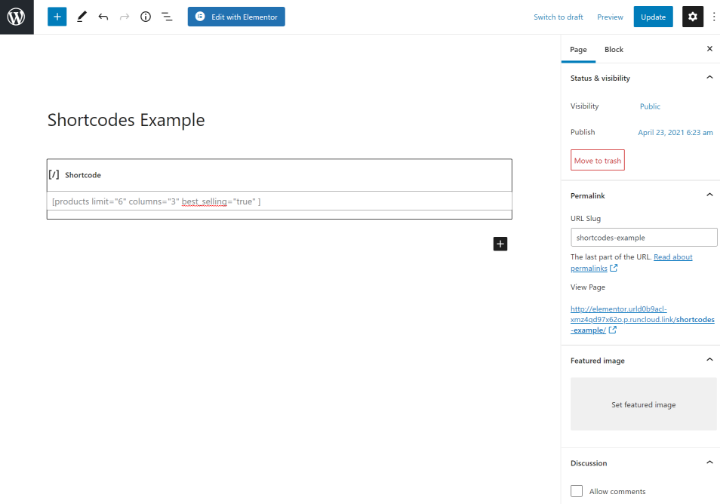
Task: Undo the last change
Action: click(x=103, y=17)
